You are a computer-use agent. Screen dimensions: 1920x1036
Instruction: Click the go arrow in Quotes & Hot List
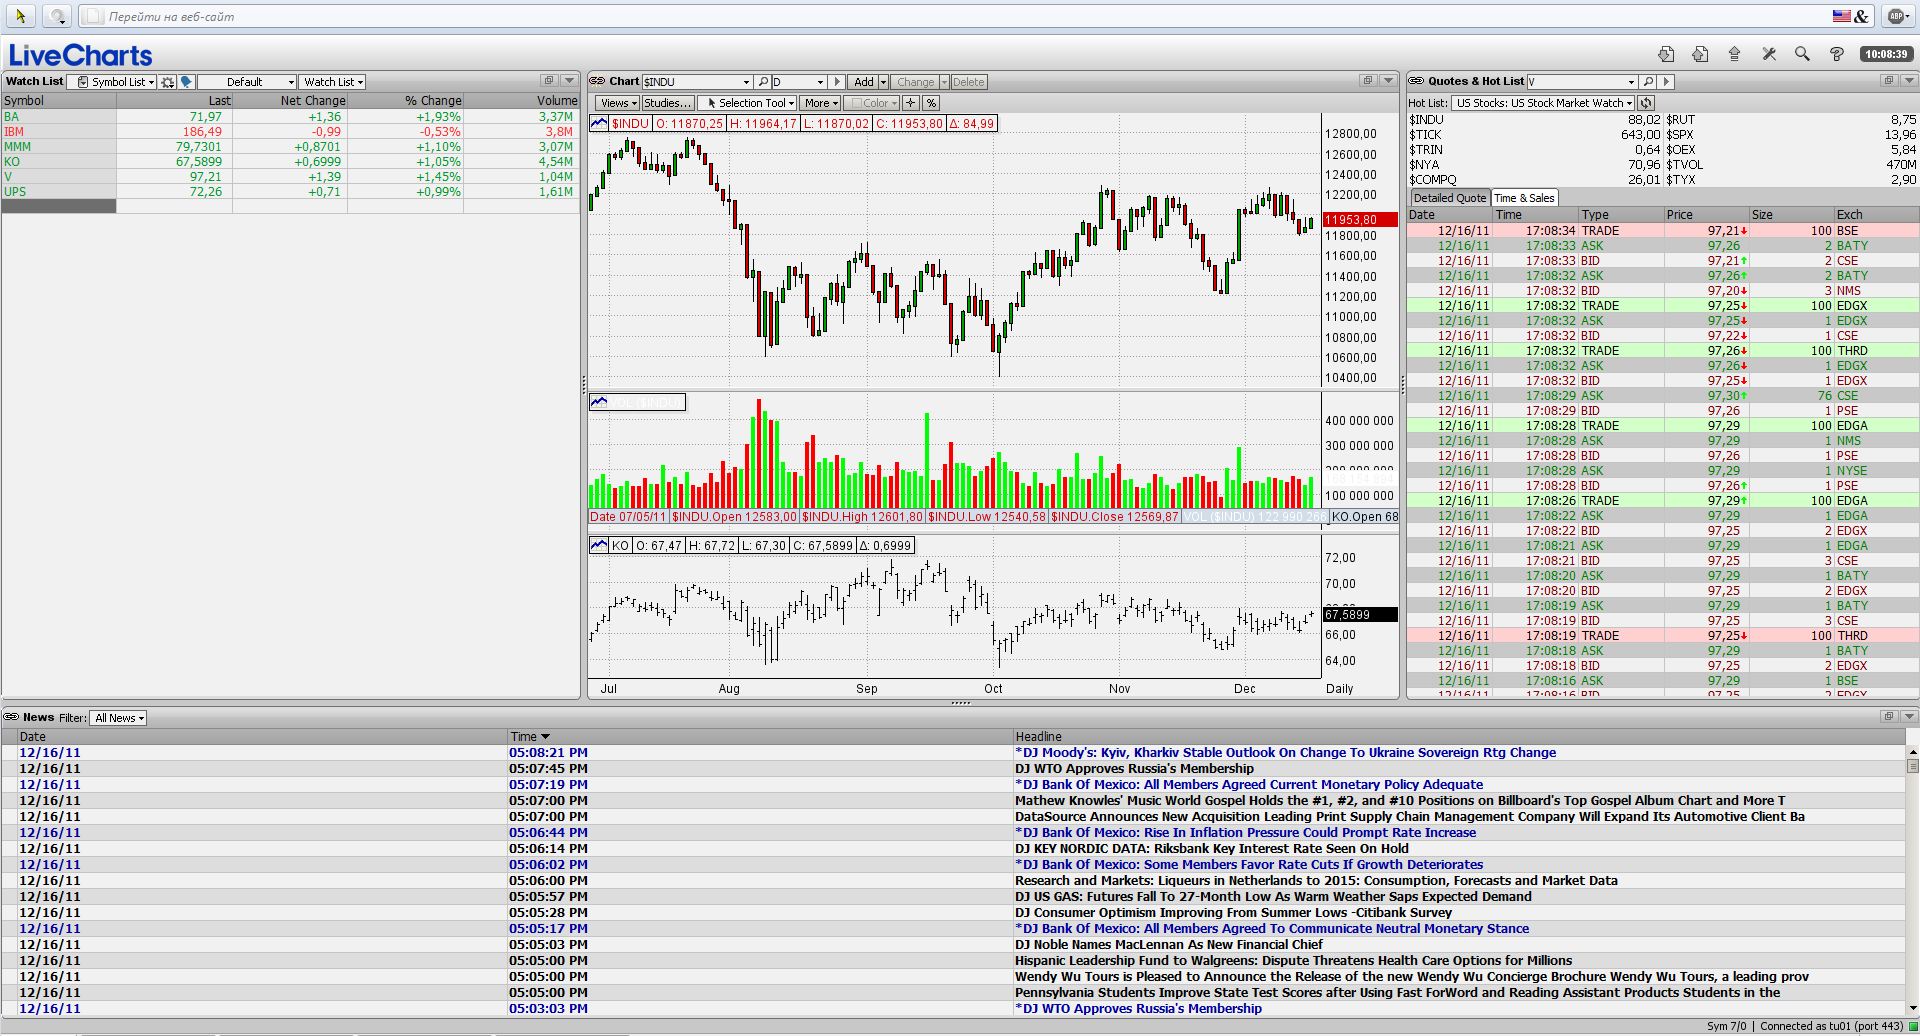click(1666, 82)
